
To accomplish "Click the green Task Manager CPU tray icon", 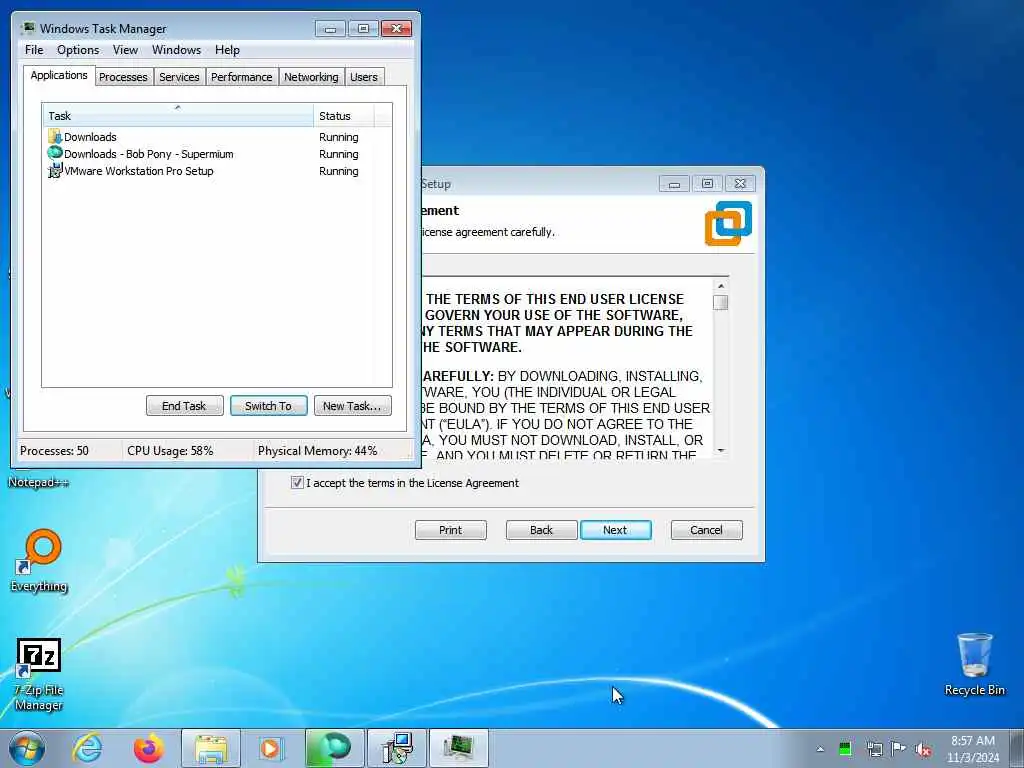I will coord(845,749).
